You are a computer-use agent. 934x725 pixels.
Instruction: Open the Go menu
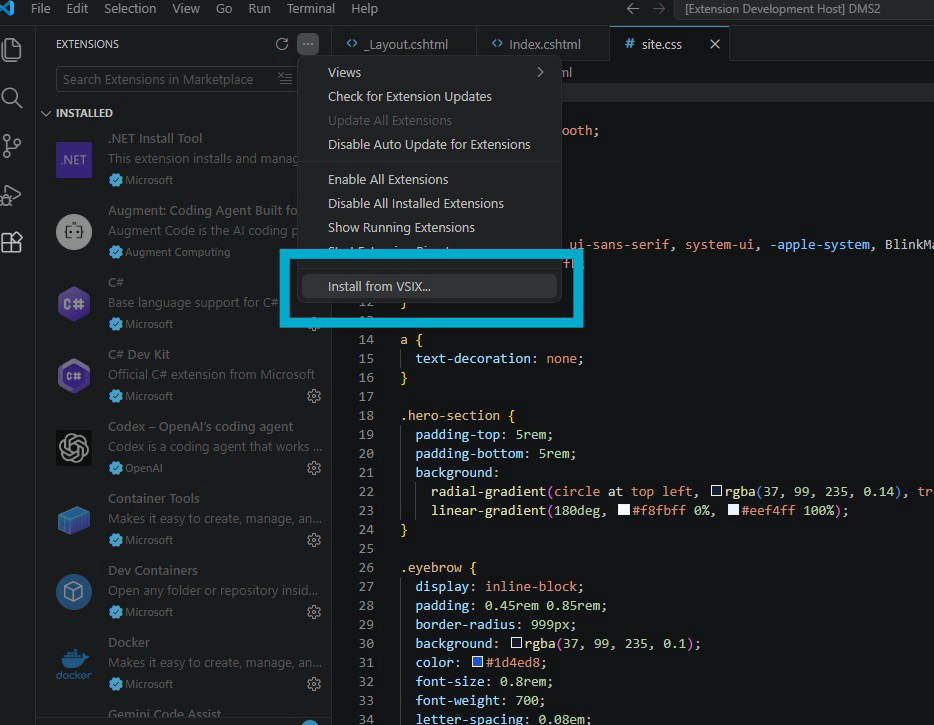coord(224,9)
